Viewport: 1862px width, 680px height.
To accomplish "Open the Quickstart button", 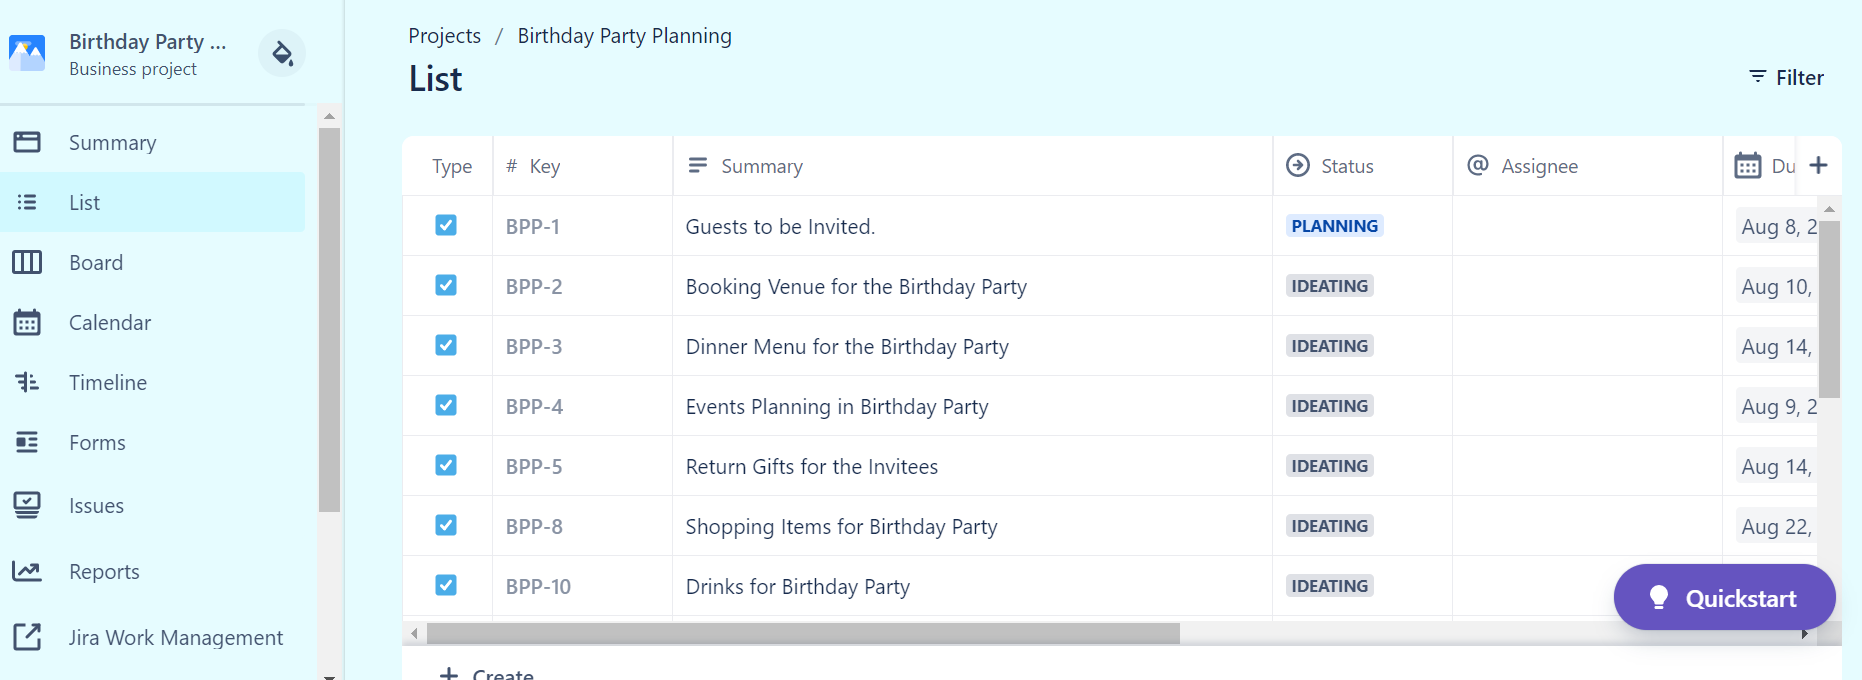I will pyautogui.click(x=1724, y=597).
